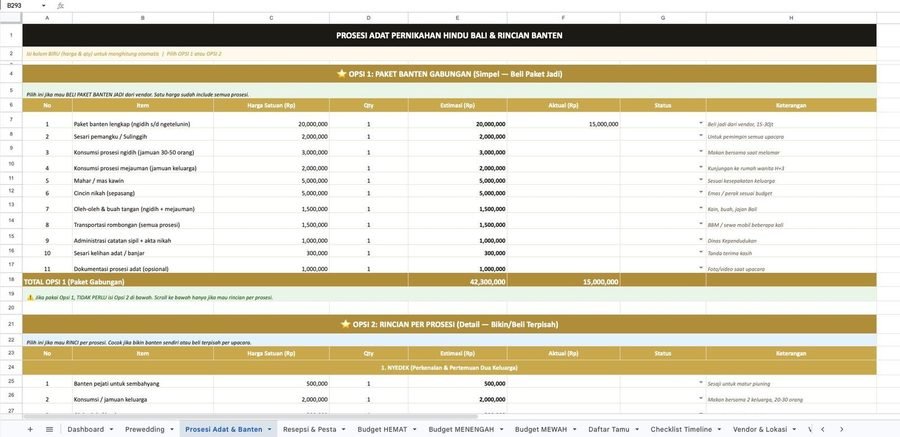The height and width of the screenshot is (437, 900).
Task: Select the cell Sesari kelihan adat / banjar
Action: 143,253
